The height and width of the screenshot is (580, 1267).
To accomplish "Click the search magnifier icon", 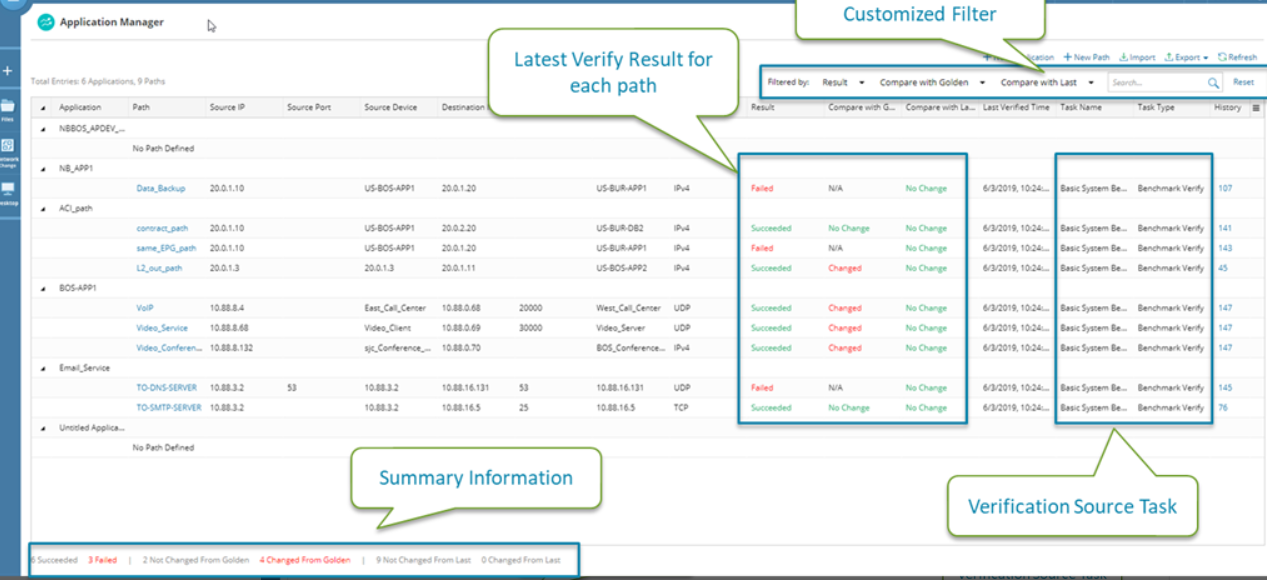I will point(1213,83).
